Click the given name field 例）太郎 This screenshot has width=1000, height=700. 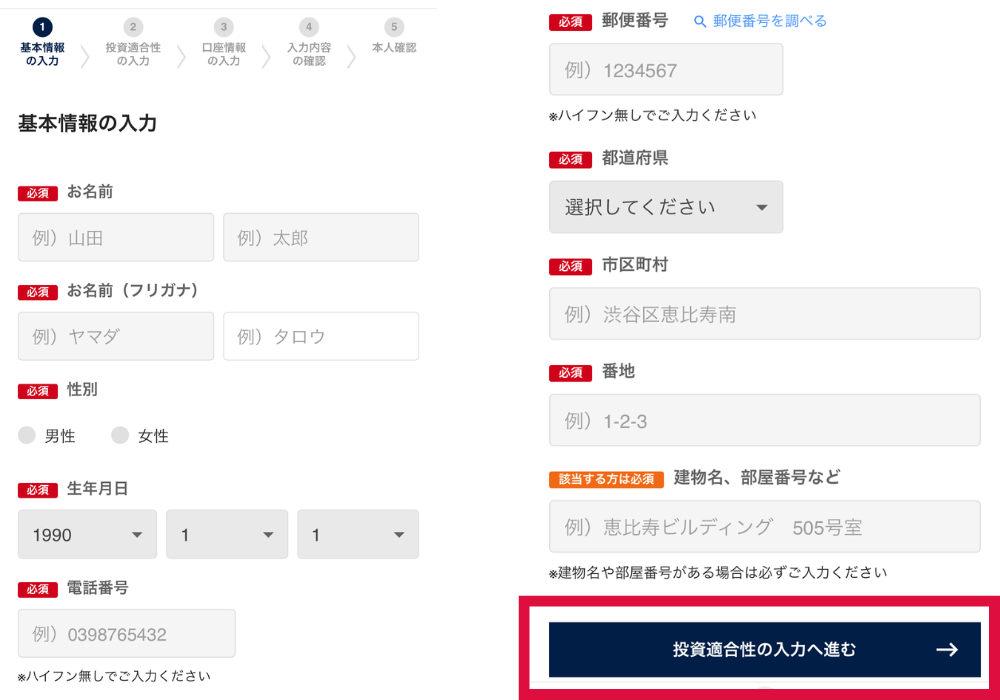(320, 238)
